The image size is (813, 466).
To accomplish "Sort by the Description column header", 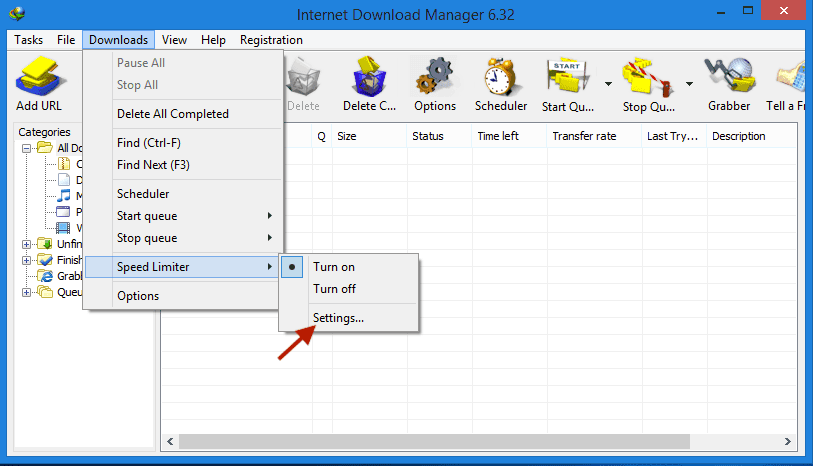I will (752, 136).
